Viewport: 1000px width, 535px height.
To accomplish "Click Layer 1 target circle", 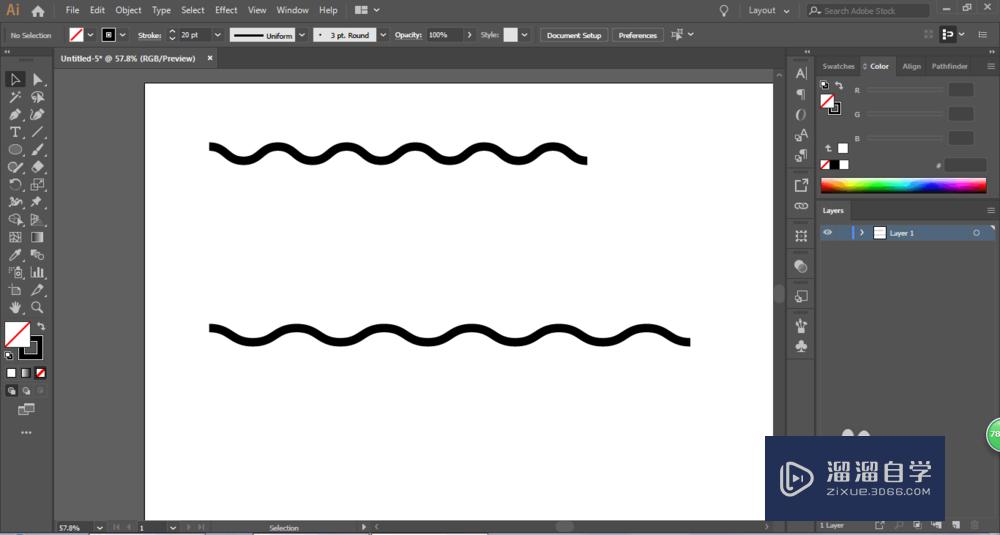I will pos(976,233).
